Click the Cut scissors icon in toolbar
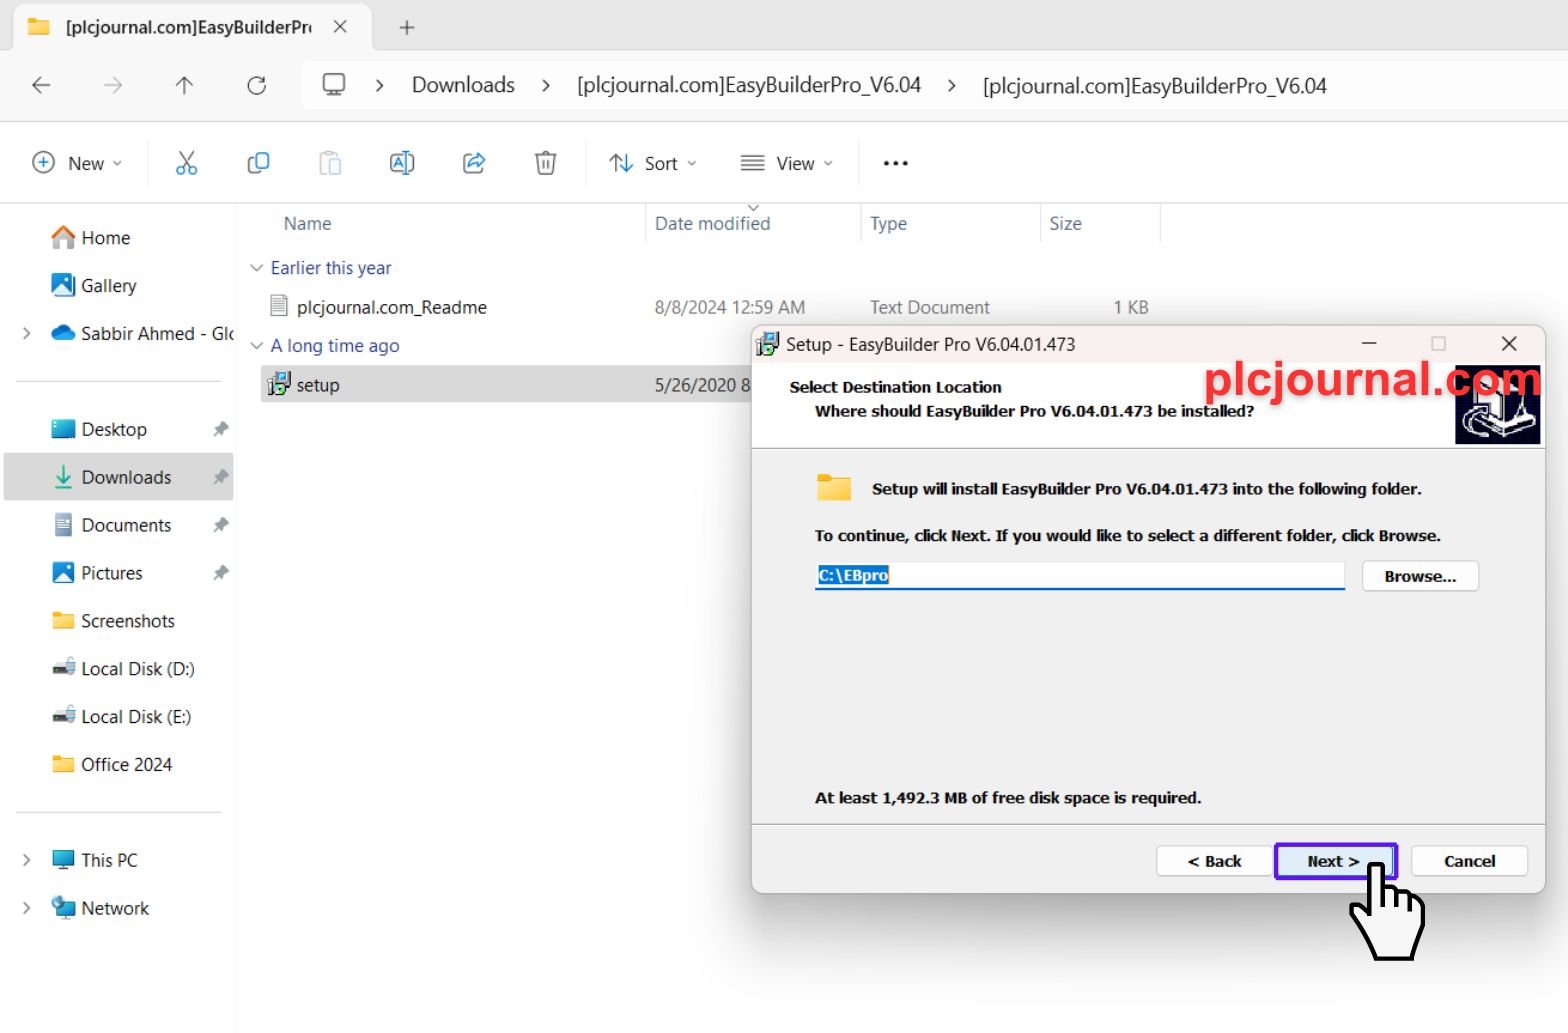This screenshot has width=1568, height=1033. 186,163
